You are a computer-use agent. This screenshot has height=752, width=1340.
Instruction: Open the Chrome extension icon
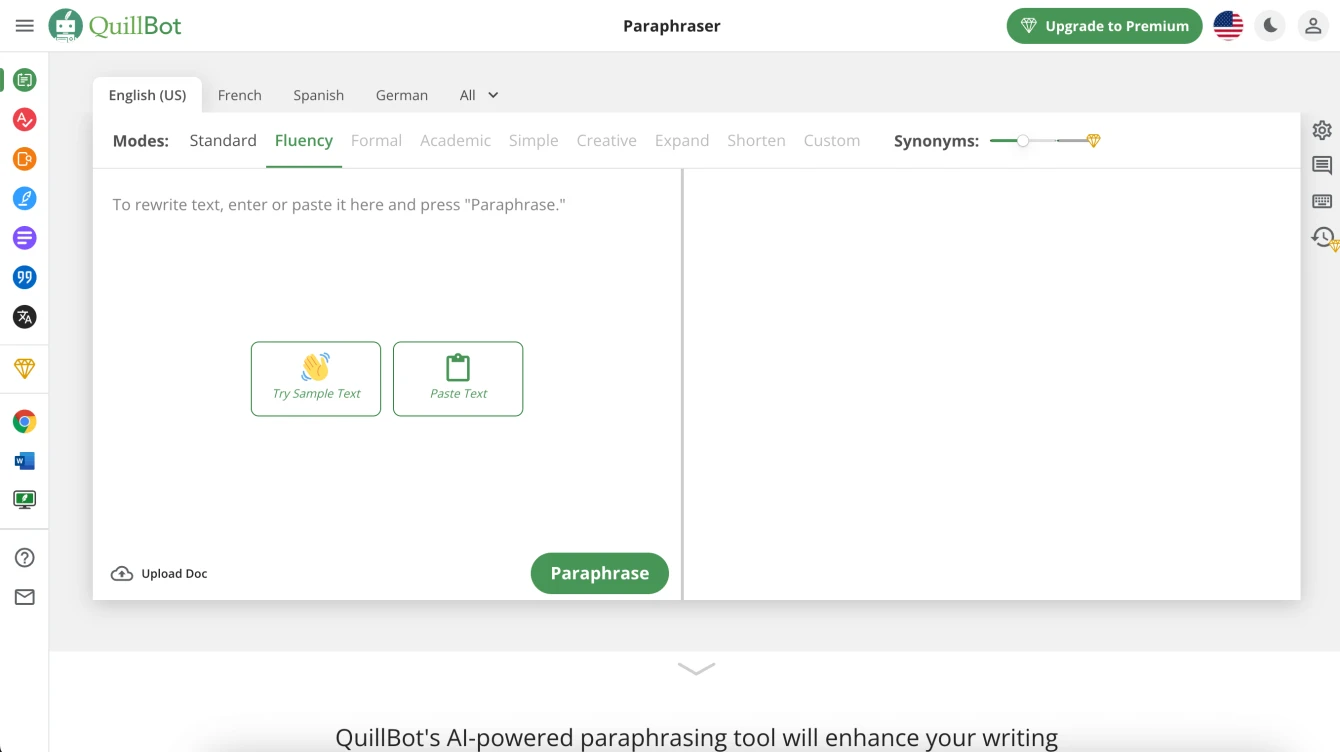click(25, 421)
